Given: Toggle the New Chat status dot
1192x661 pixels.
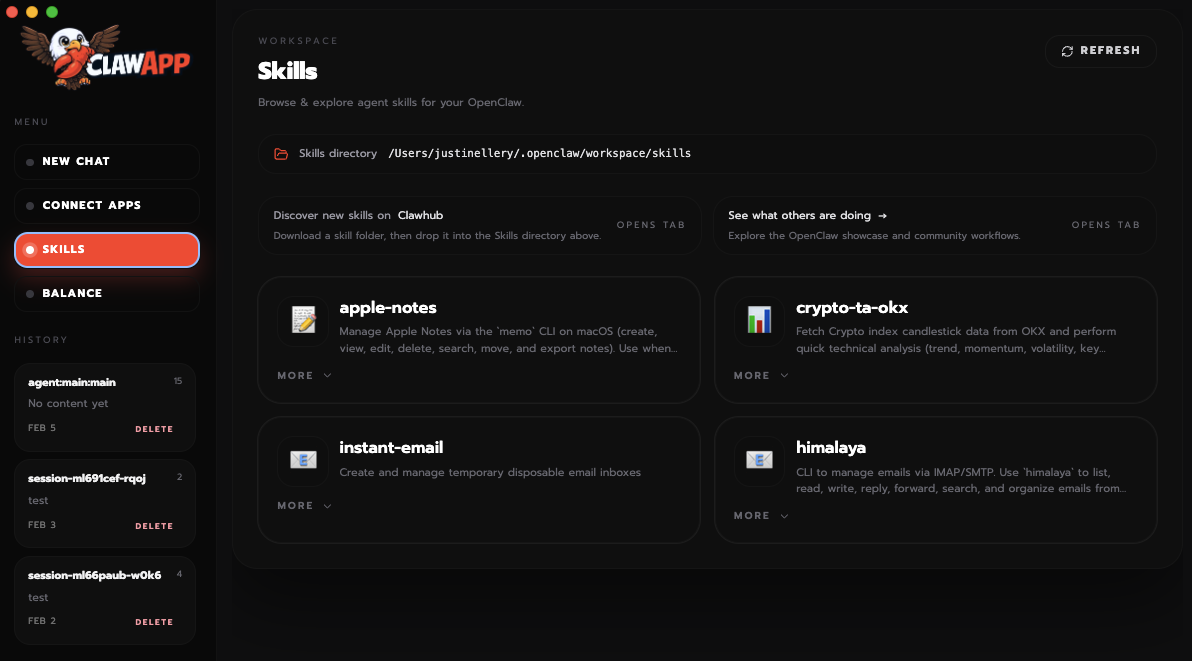Looking at the screenshot, I should pos(30,161).
